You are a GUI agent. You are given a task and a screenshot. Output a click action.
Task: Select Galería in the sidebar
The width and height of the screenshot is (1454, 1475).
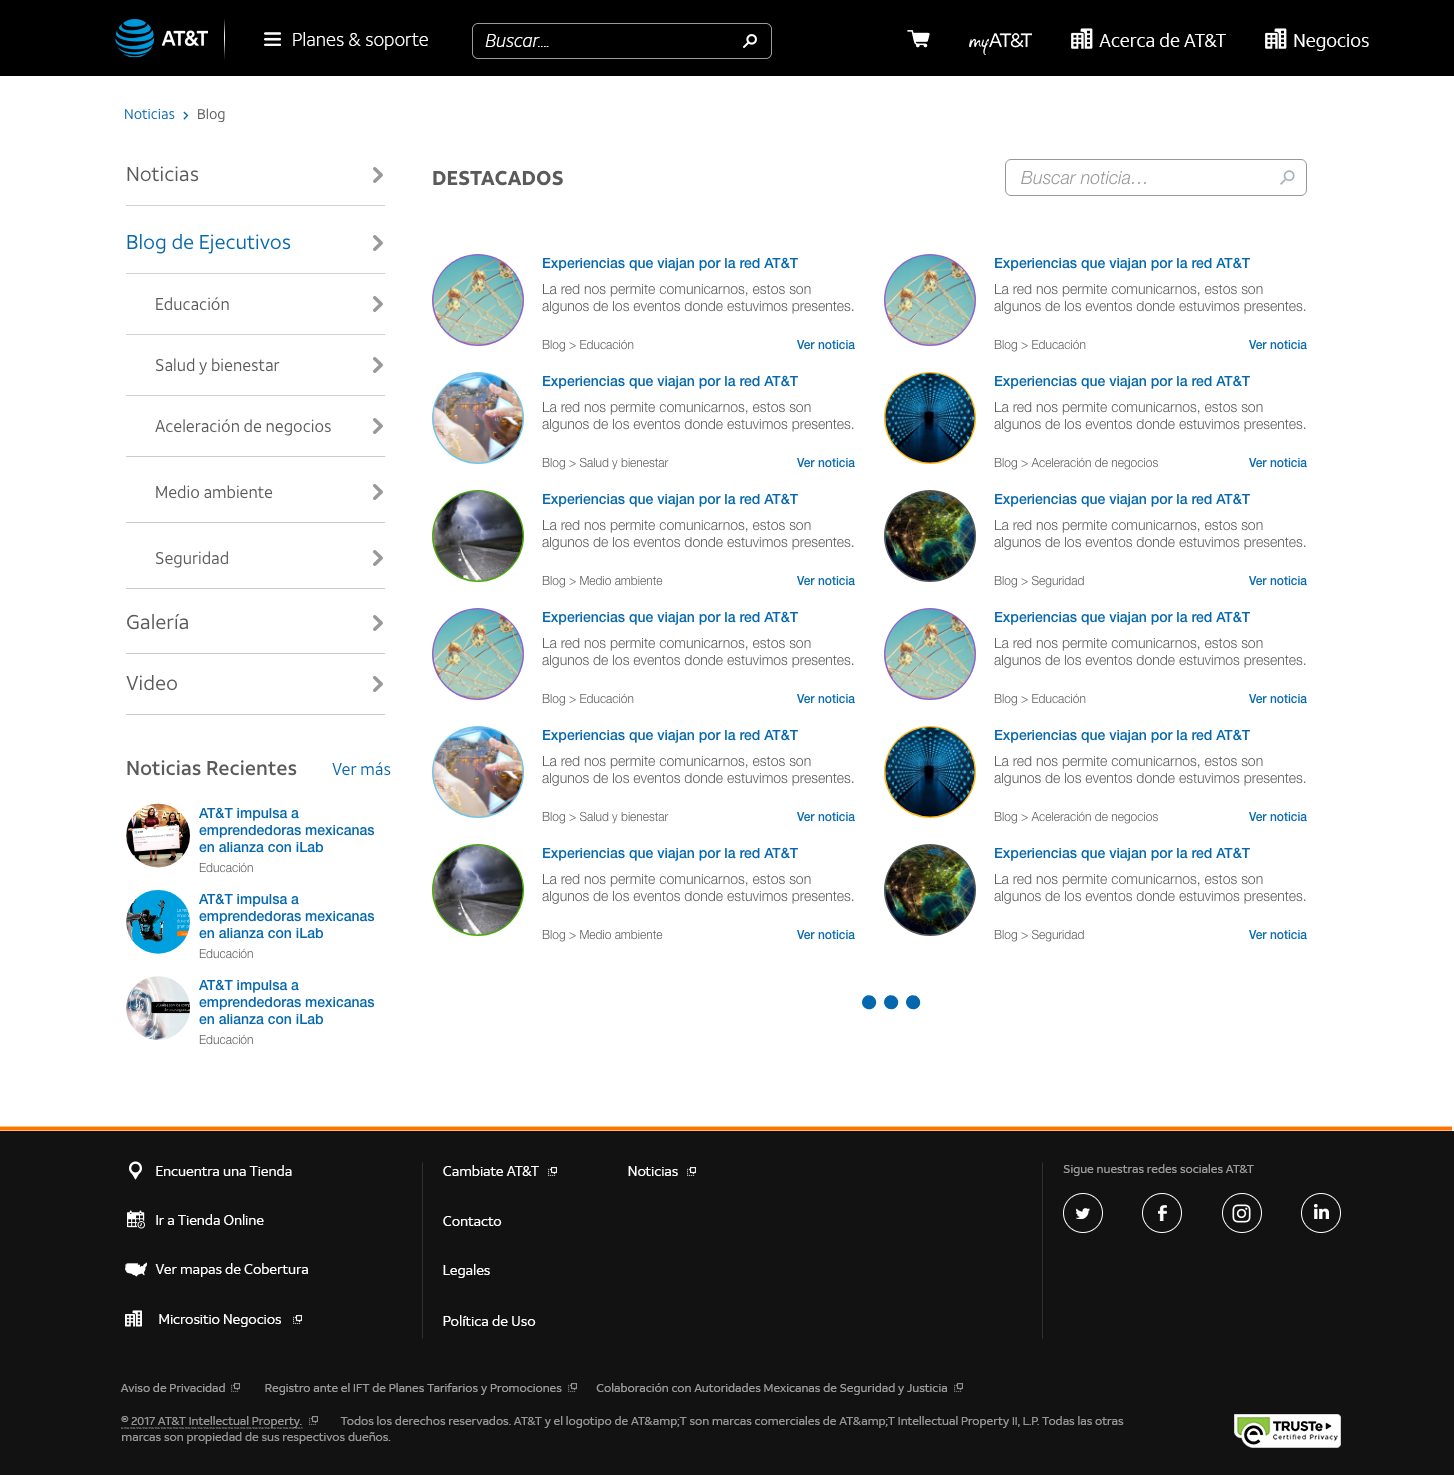157,622
